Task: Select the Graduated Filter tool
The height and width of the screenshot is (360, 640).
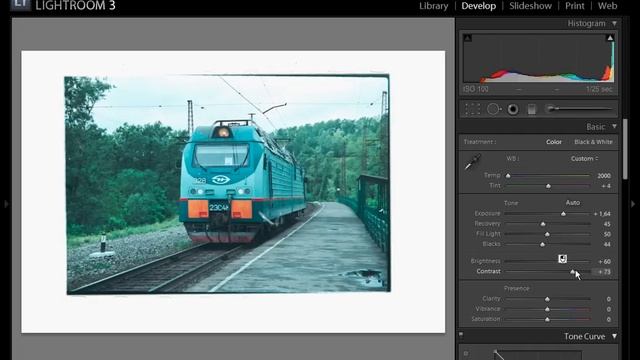Action: 531,109
